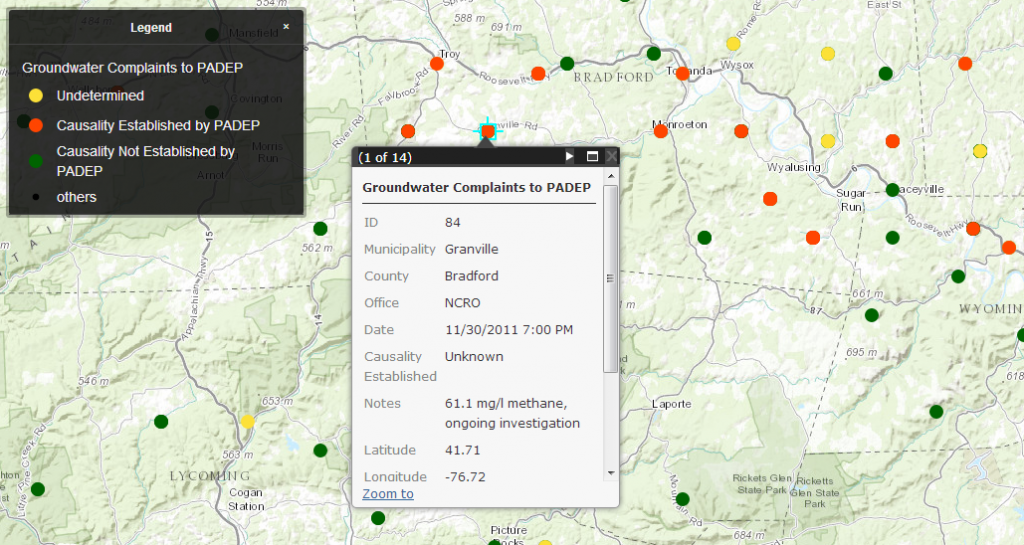Click Undetermined yellow legend swatch
The height and width of the screenshot is (545, 1024).
coord(36,96)
